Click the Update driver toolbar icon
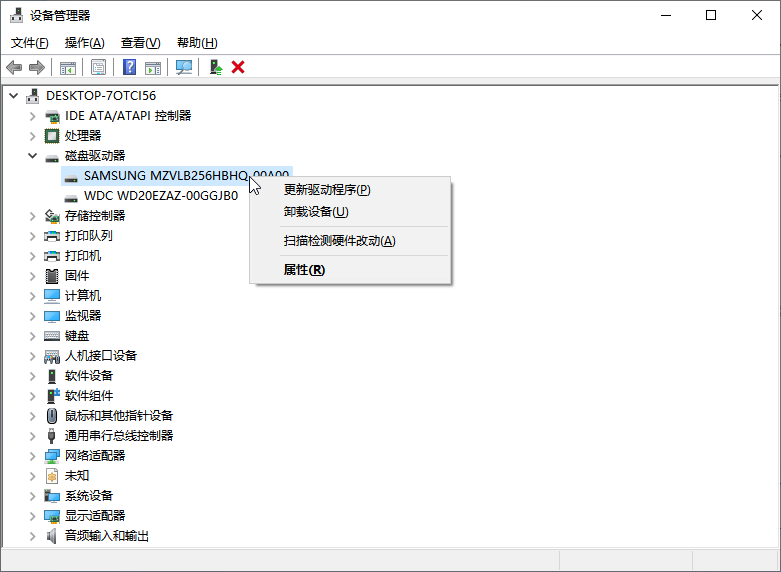 (x=215, y=67)
